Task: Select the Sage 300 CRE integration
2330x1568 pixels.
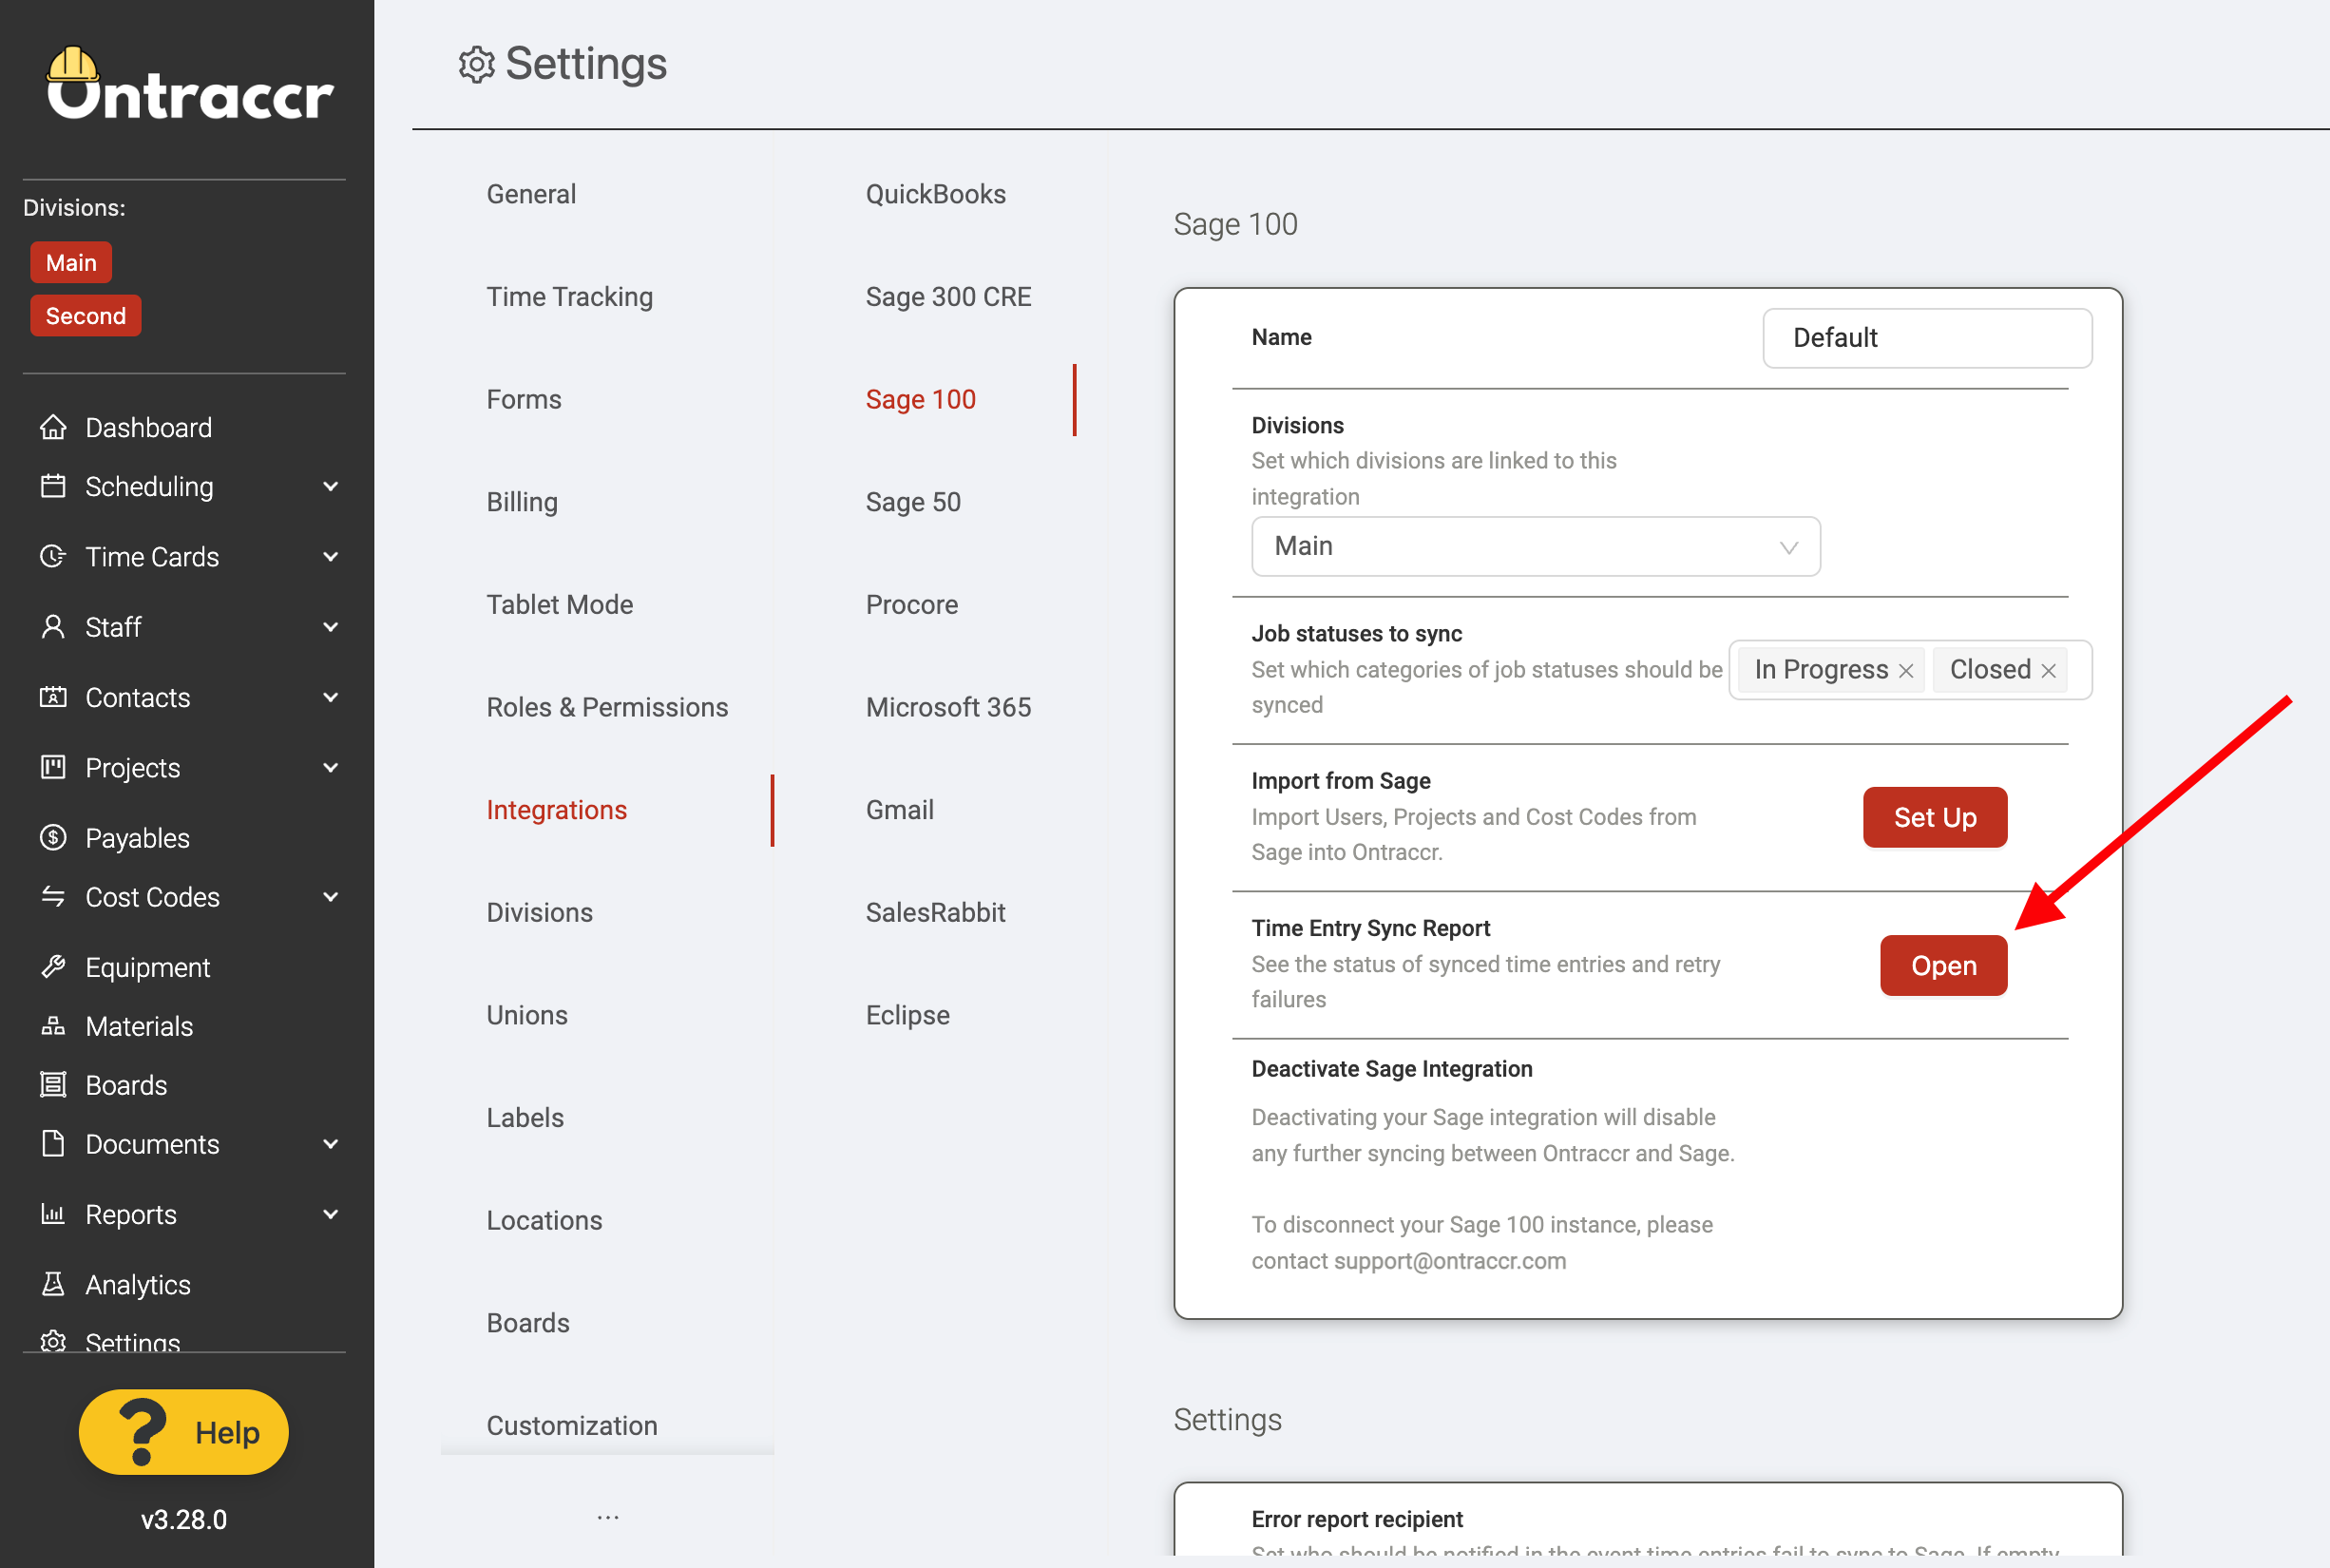Action: point(948,297)
